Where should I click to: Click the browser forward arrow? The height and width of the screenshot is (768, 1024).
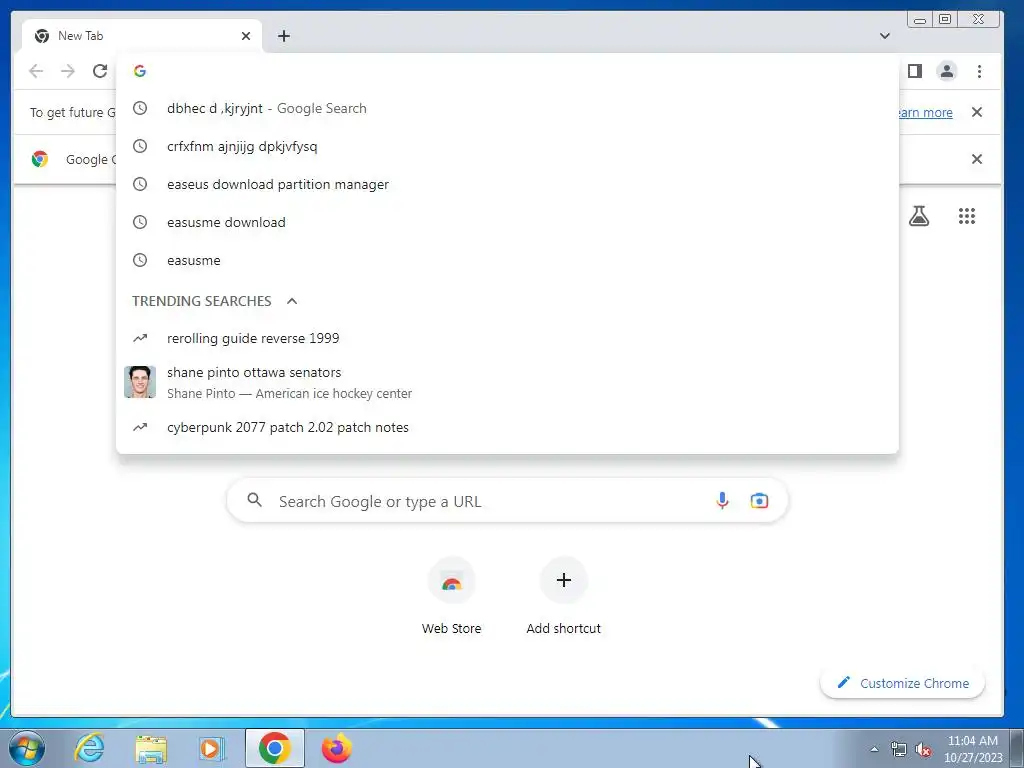click(68, 71)
